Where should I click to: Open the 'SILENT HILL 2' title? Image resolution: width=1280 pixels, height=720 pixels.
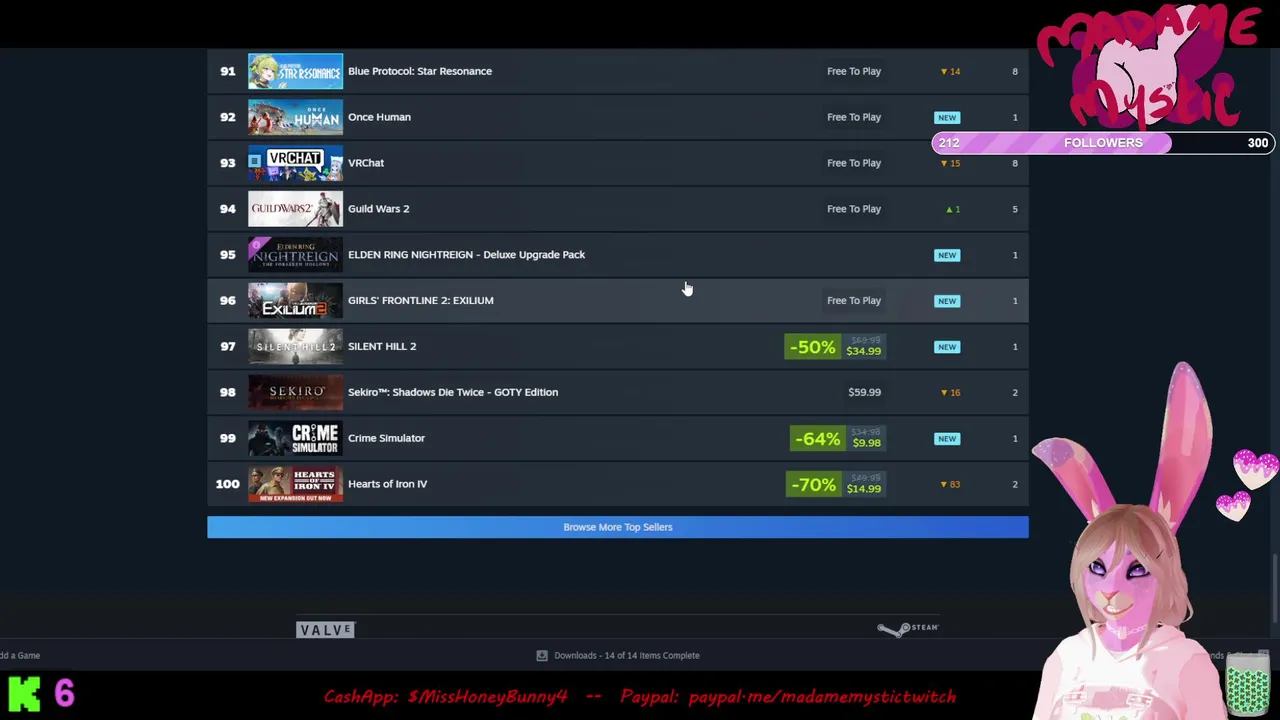[382, 346]
